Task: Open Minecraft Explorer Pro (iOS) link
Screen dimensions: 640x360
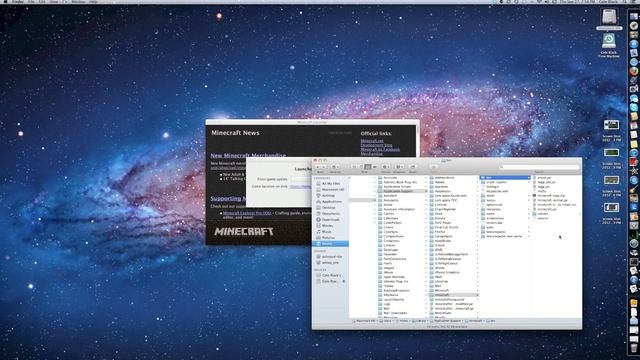Action: [247, 213]
